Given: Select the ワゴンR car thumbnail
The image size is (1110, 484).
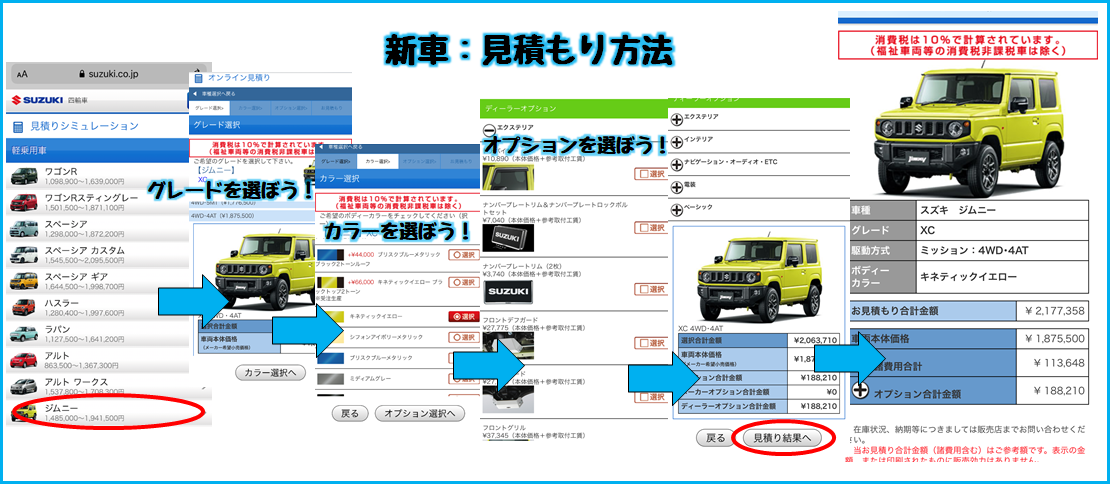Looking at the screenshot, I should coord(24,178).
